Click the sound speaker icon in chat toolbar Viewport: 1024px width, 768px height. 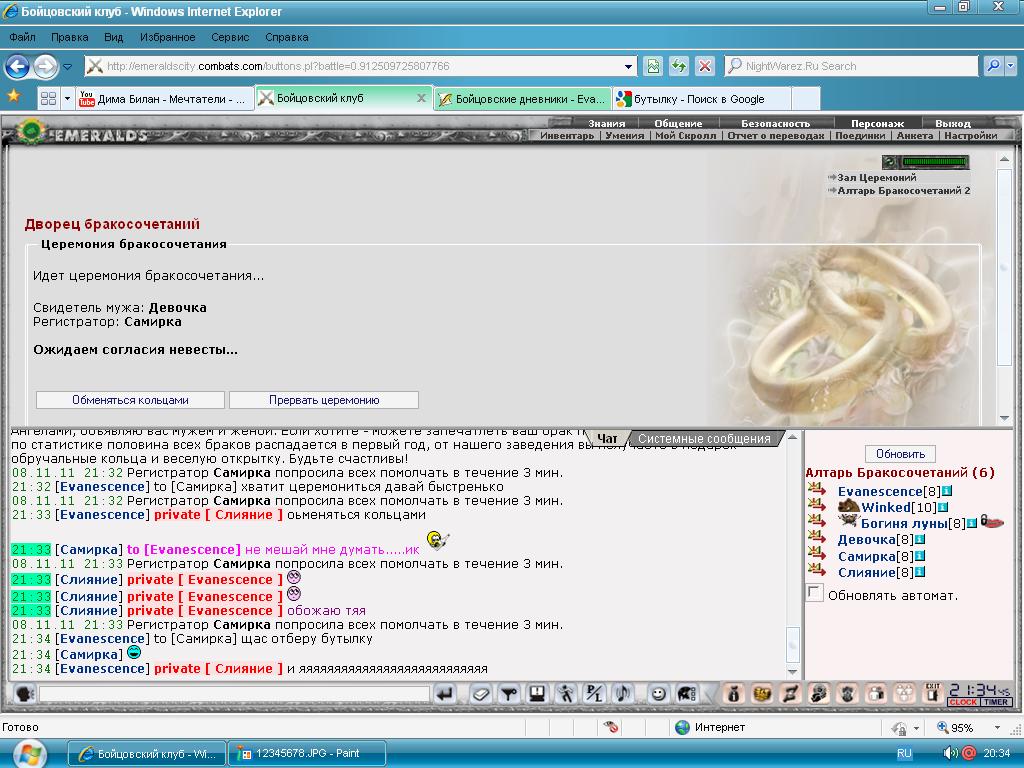(x=622, y=694)
